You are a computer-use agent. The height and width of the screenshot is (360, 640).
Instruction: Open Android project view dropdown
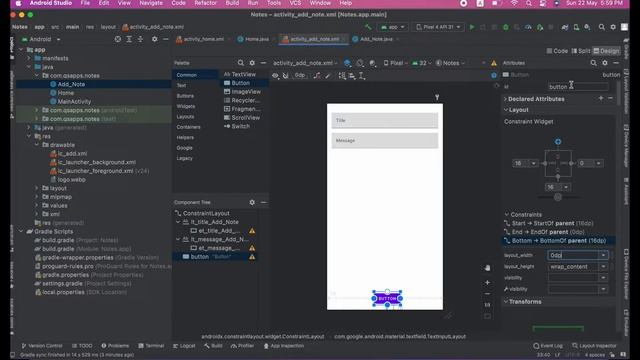pyautogui.click(x=41, y=39)
